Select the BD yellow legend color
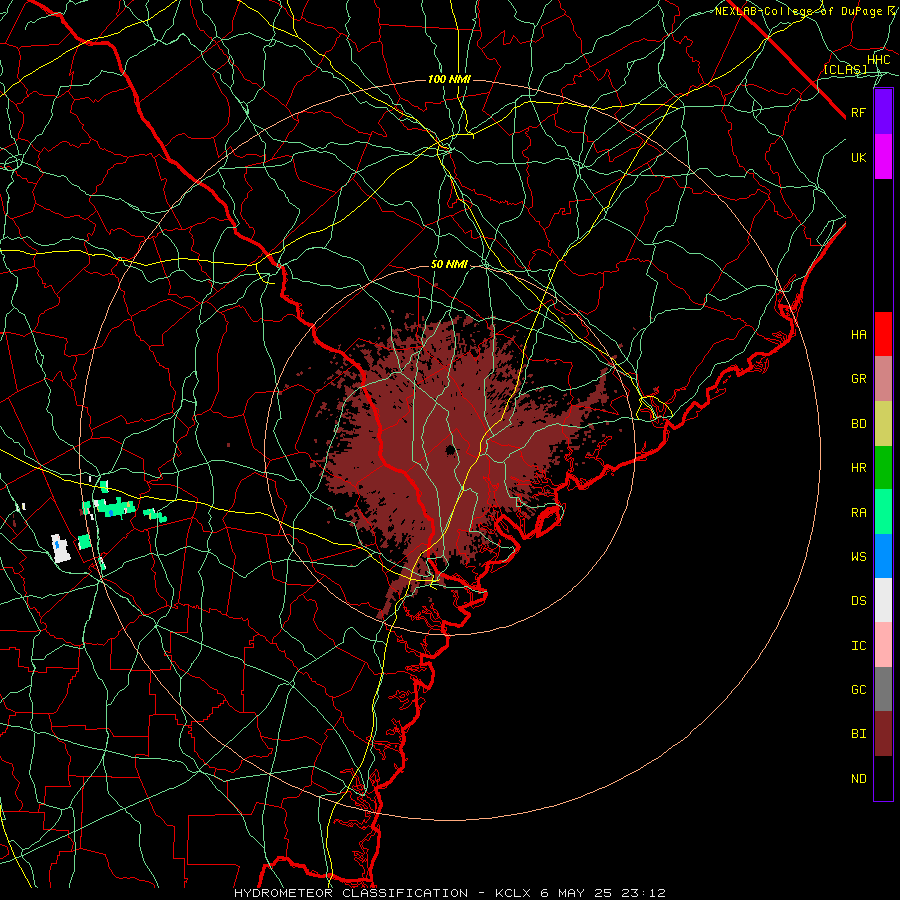The height and width of the screenshot is (900, 900). (x=883, y=424)
